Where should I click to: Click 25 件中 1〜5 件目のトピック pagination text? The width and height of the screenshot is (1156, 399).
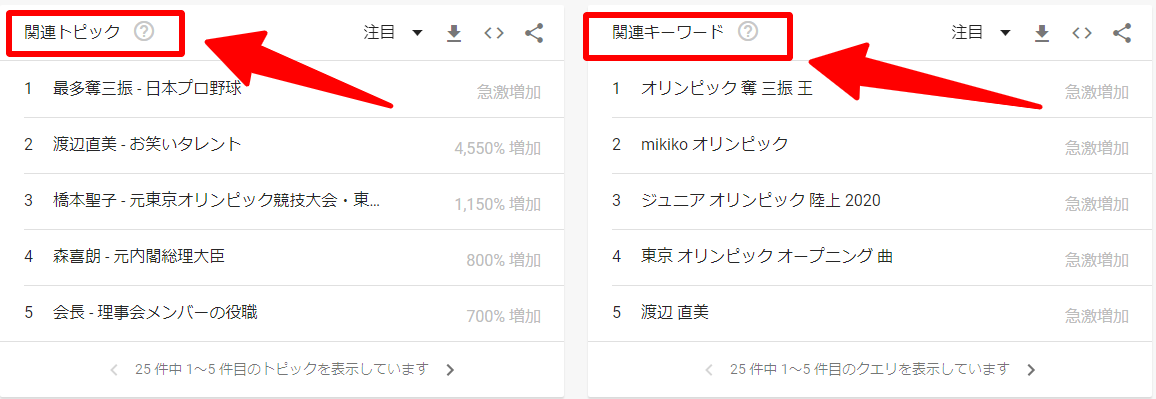point(282,369)
